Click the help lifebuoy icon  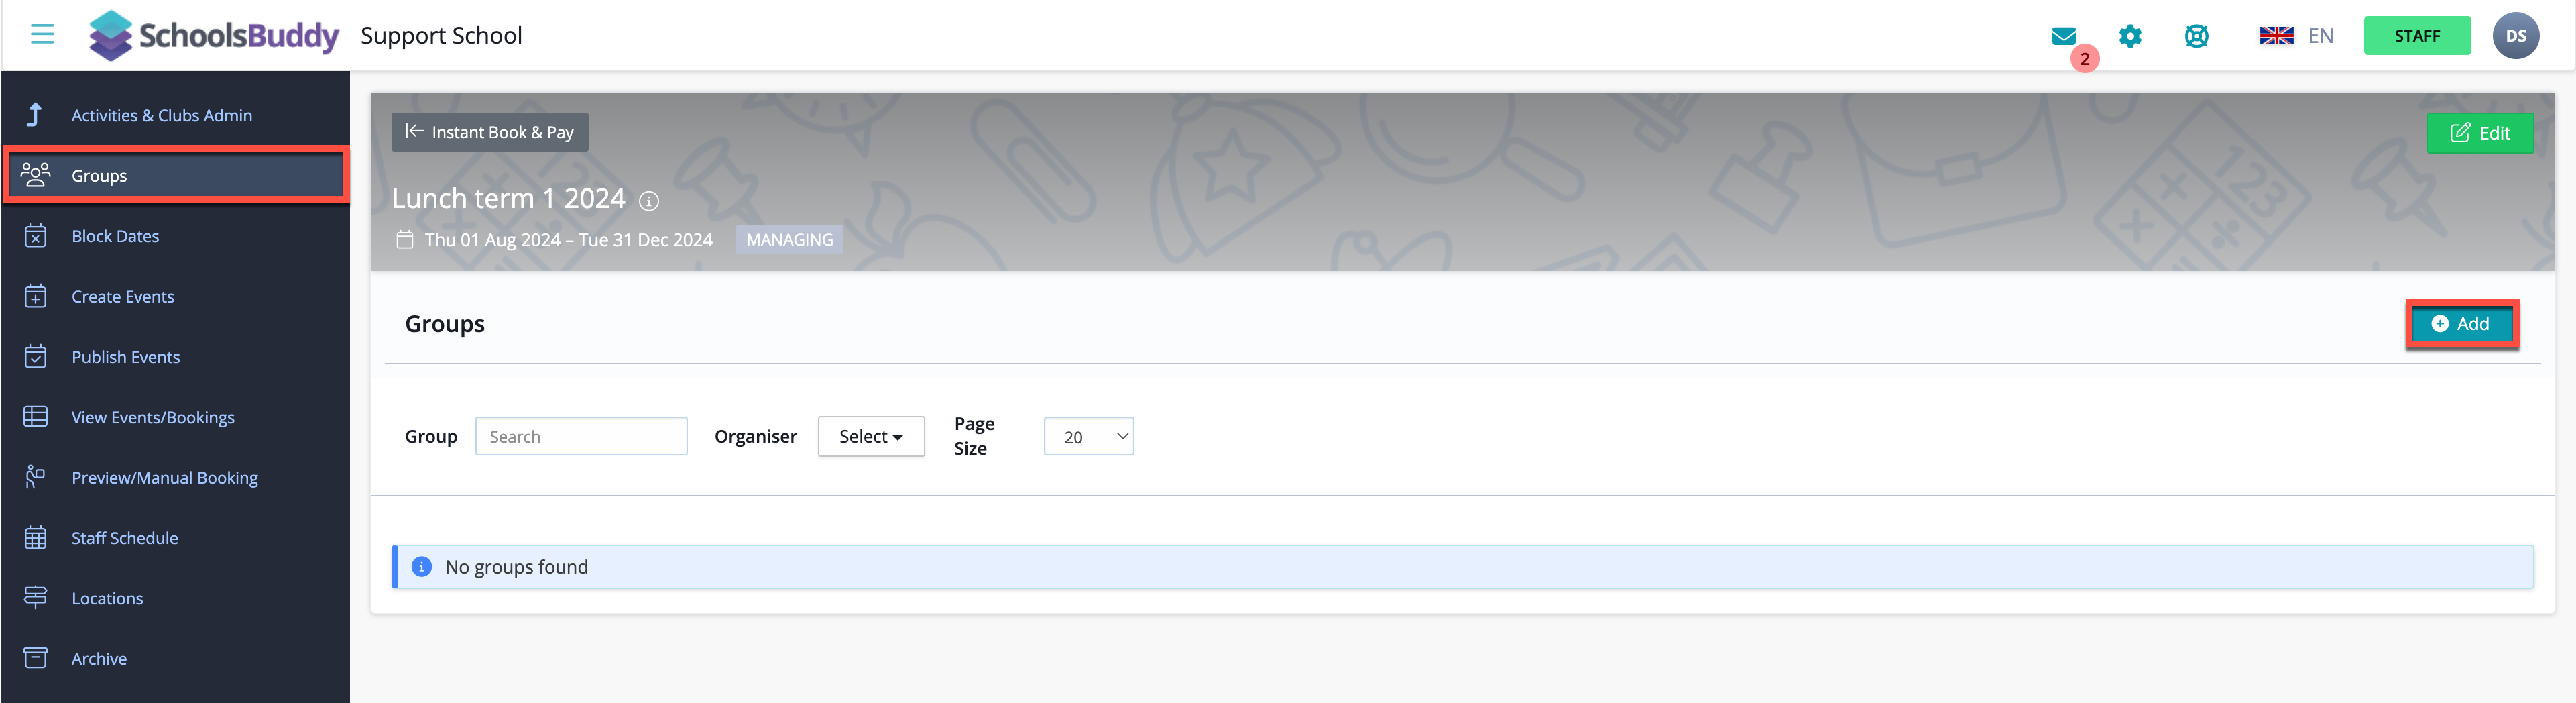coord(2196,36)
